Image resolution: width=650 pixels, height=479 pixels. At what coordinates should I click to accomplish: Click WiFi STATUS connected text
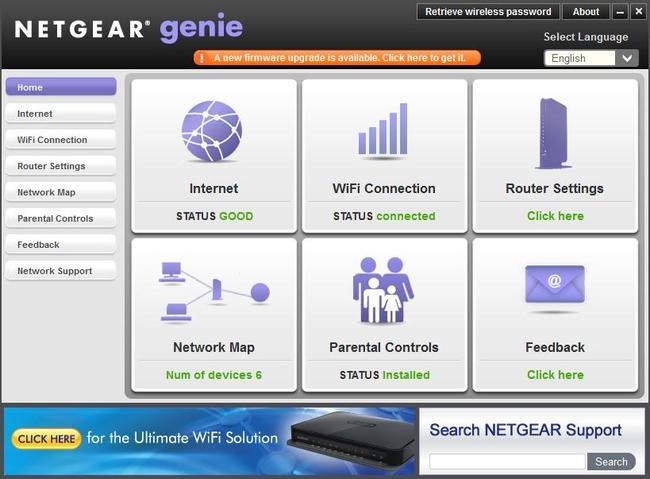point(384,216)
